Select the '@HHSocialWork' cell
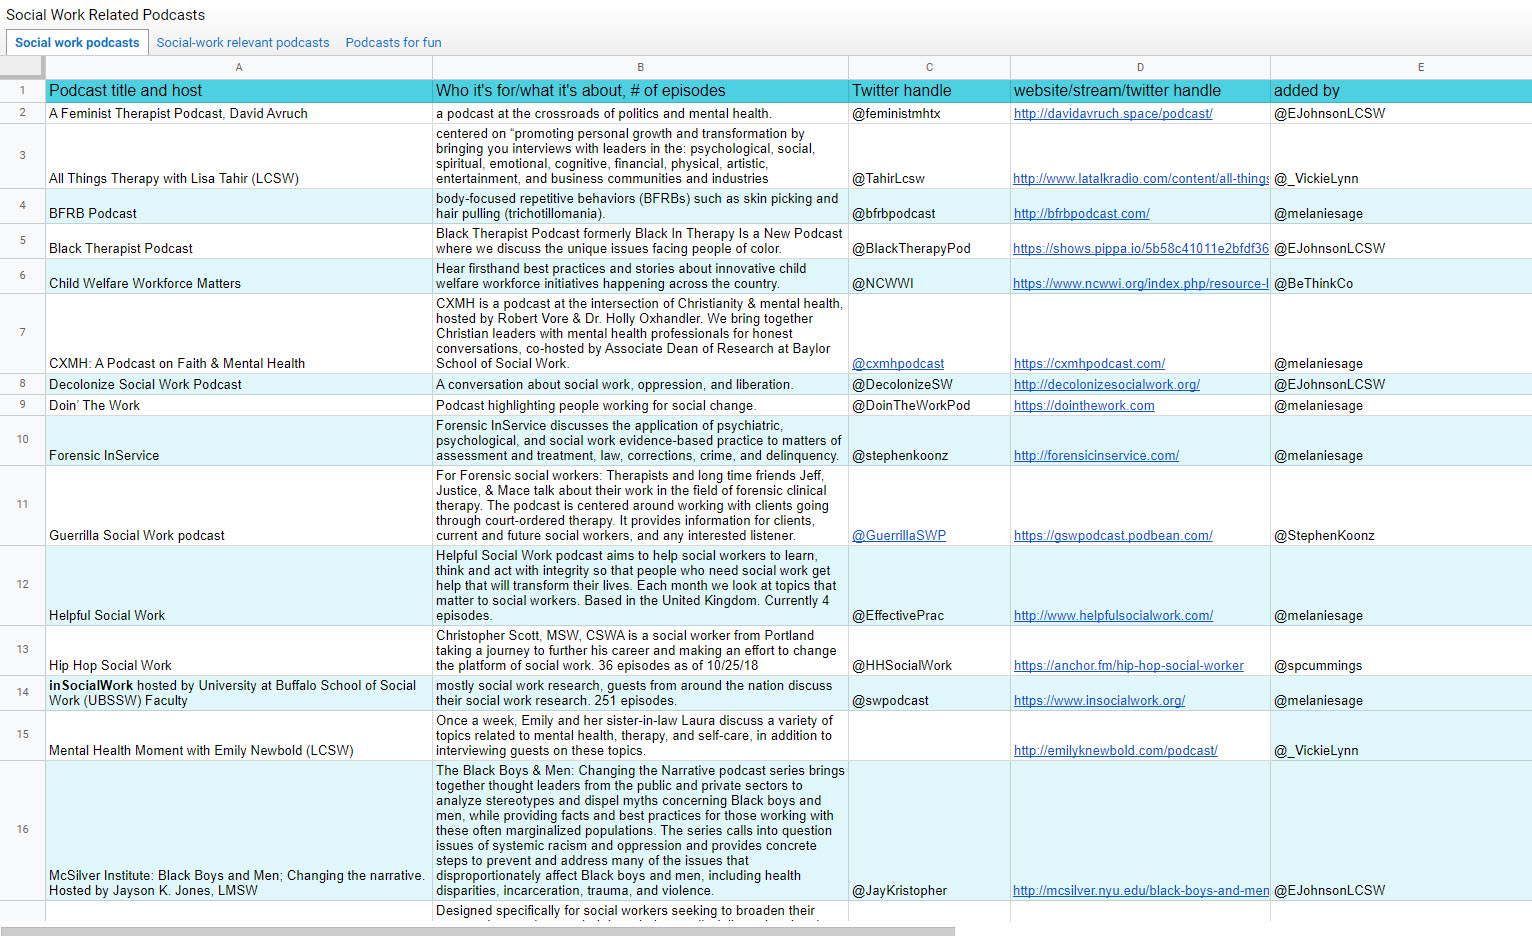Image resolution: width=1532 pixels, height=937 pixels. click(x=929, y=651)
